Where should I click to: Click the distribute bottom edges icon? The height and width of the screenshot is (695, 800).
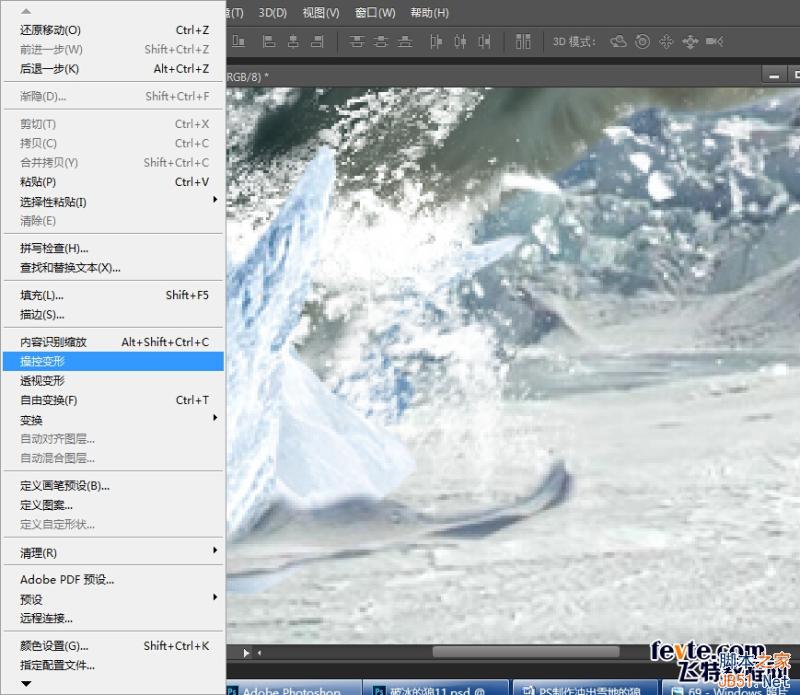(405, 41)
